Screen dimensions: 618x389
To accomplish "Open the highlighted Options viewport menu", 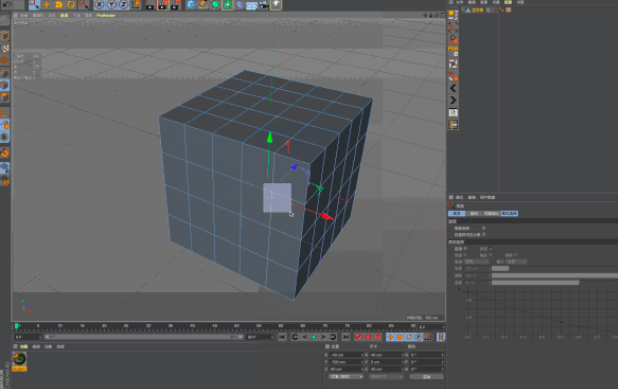I will [64, 15].
